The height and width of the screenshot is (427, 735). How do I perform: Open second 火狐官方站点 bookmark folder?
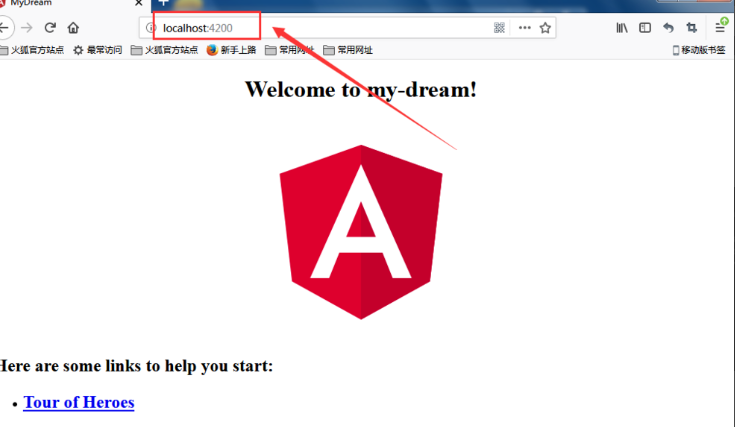coord(164,50)
